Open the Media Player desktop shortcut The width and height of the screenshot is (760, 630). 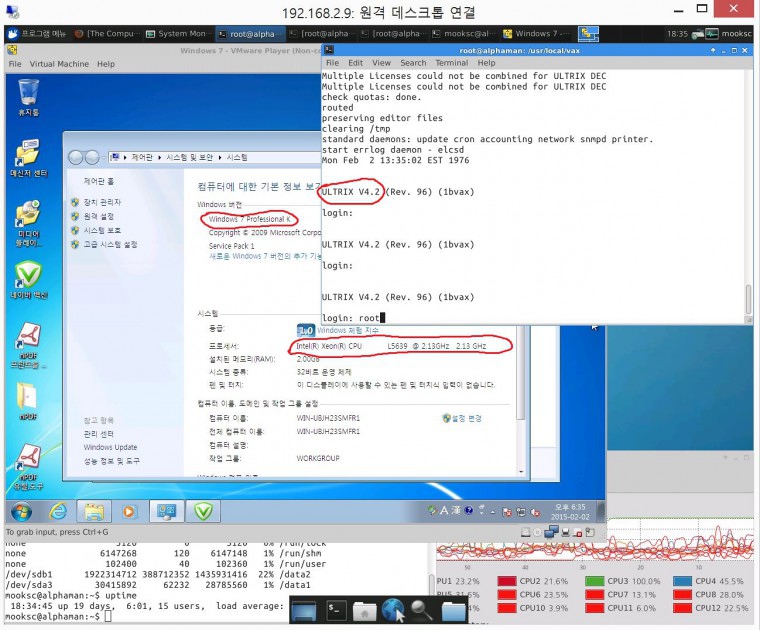click(x=28, y=223)
